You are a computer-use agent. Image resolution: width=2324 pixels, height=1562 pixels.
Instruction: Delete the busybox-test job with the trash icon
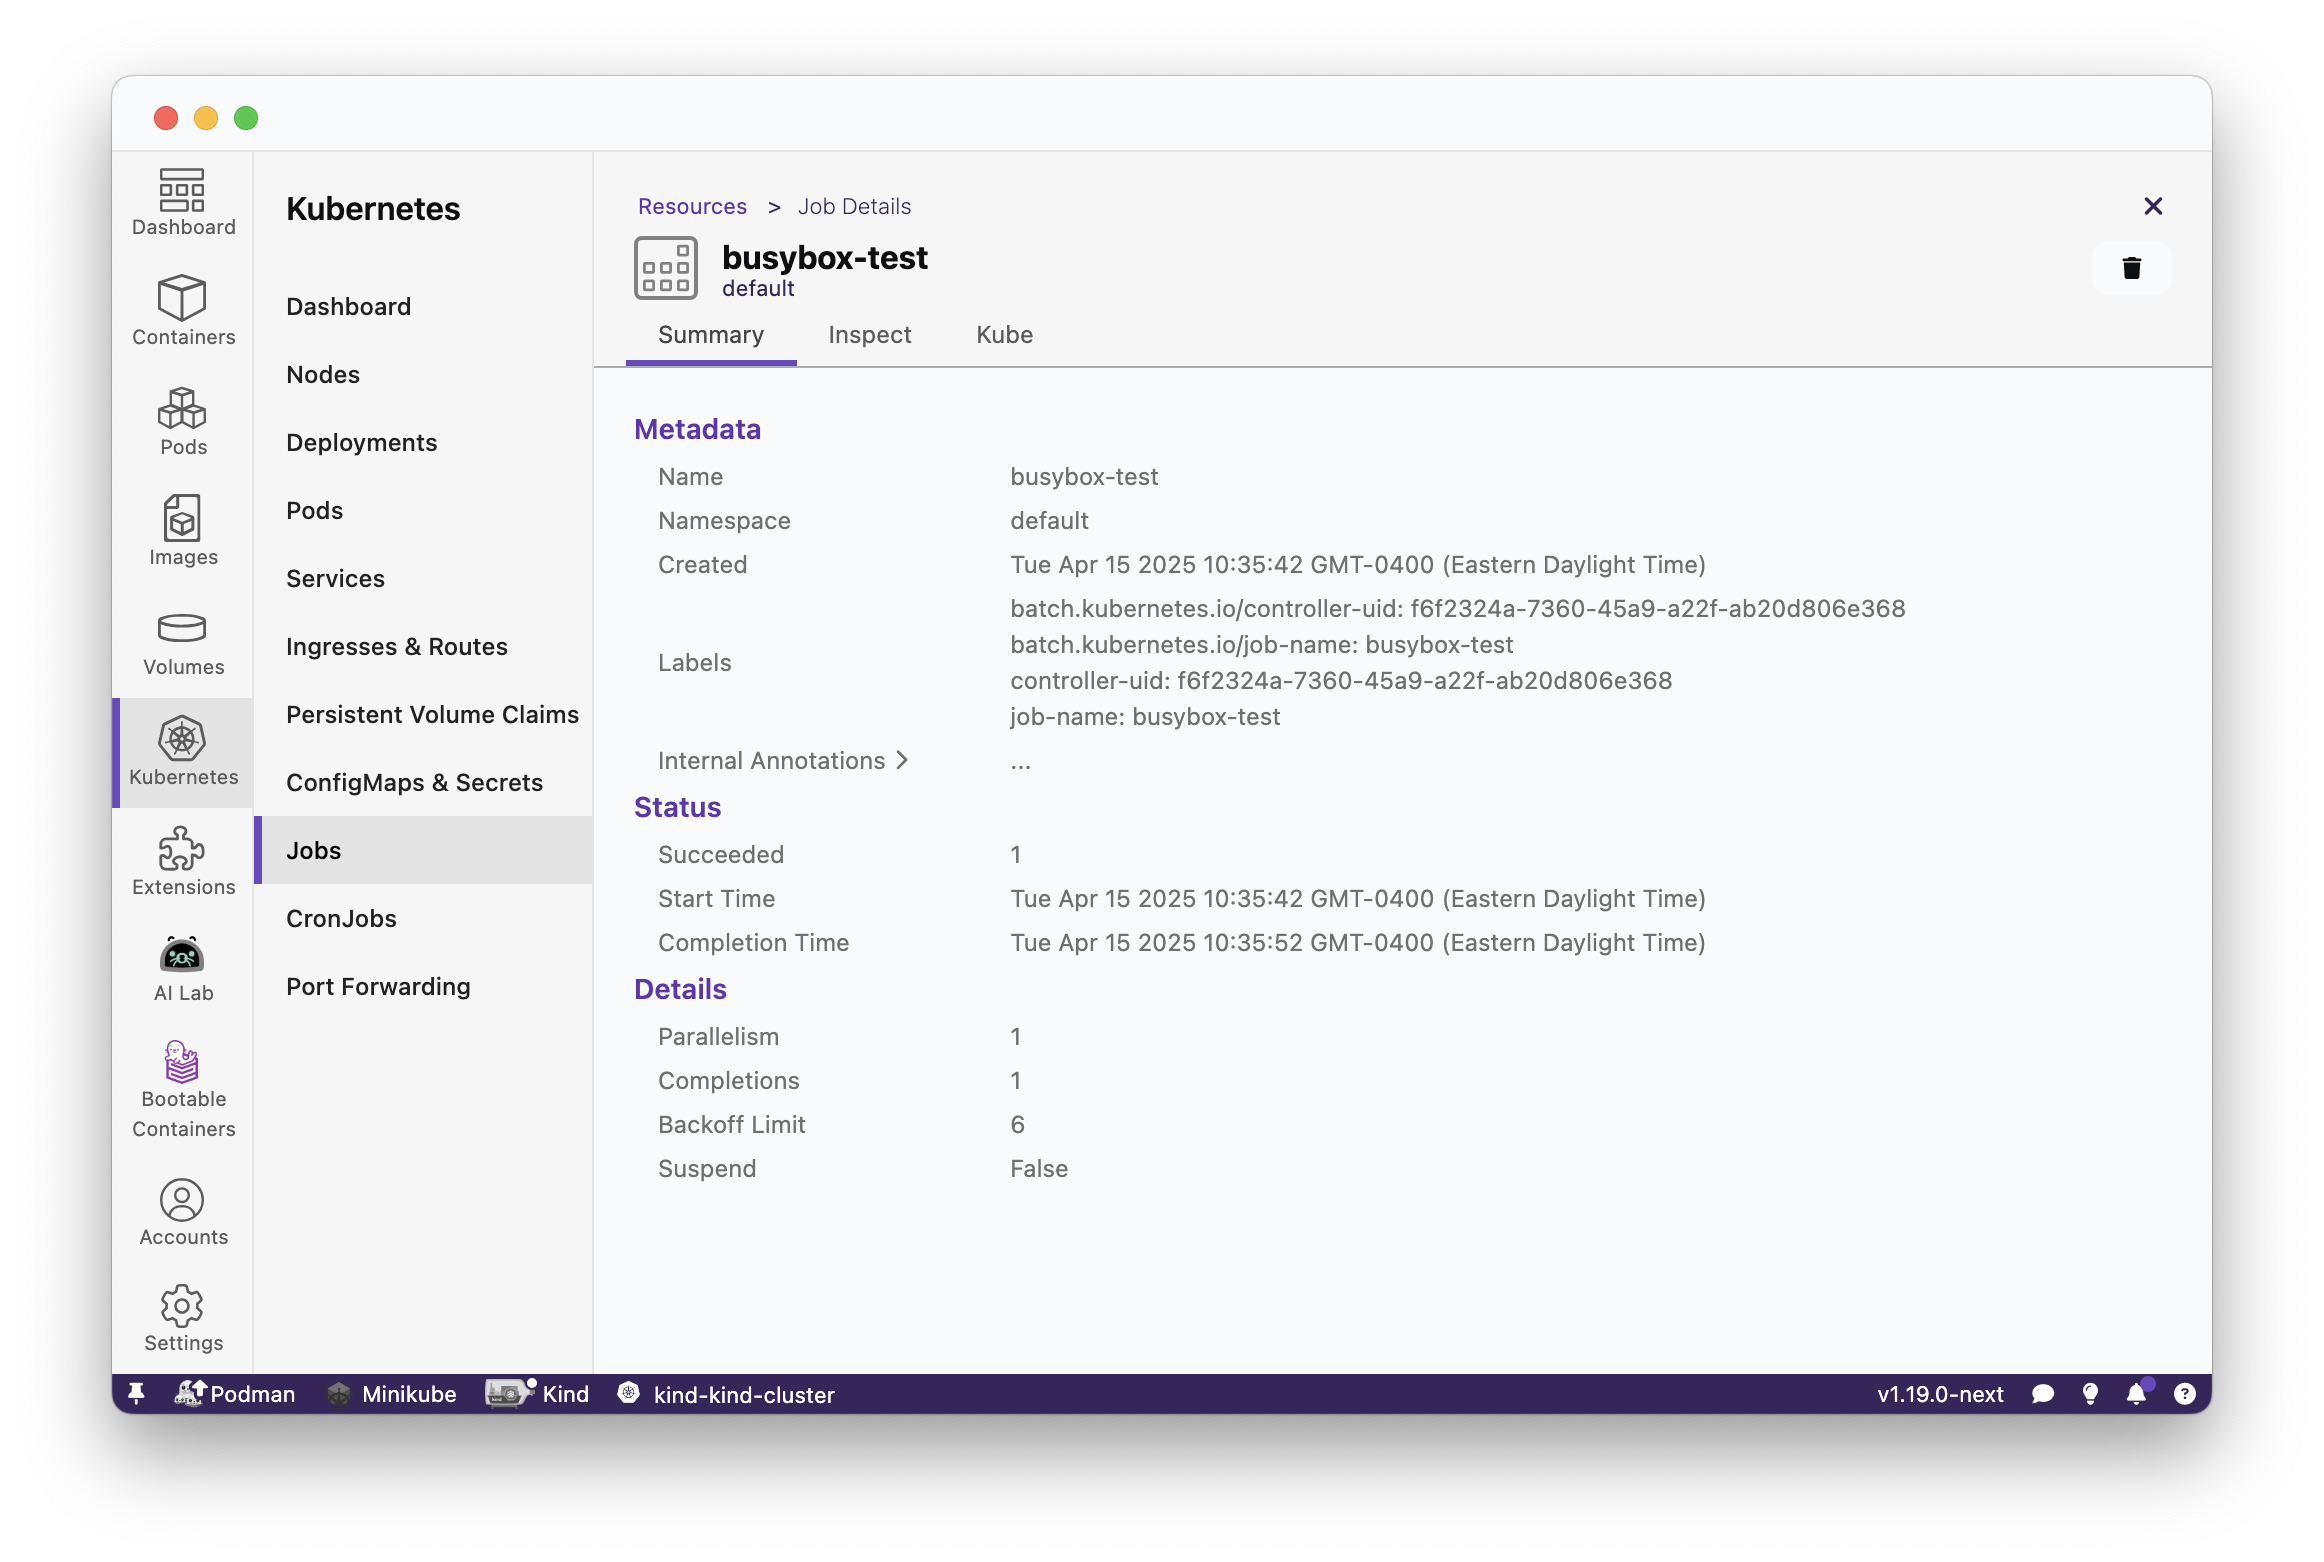(2131, 267)
